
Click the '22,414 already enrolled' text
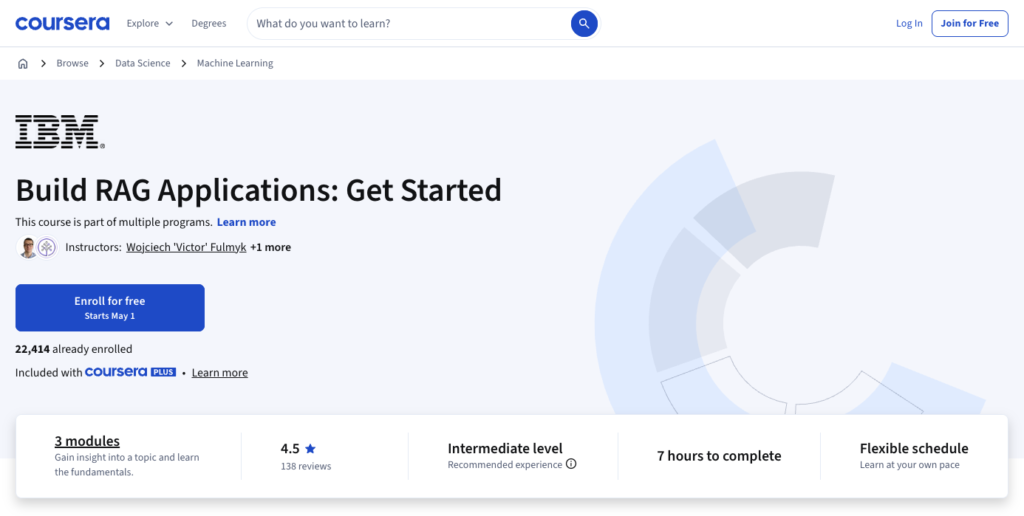coord(74,349)
